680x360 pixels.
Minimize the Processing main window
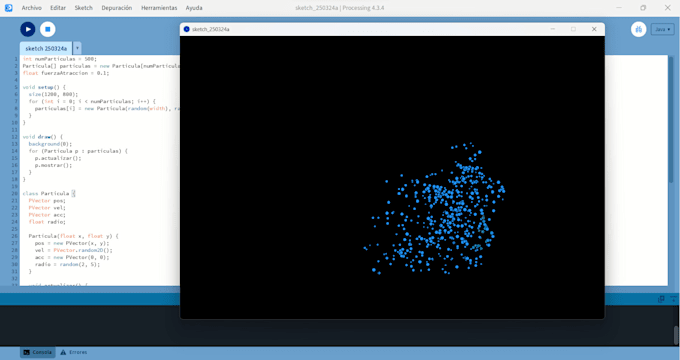pos(619,8)
